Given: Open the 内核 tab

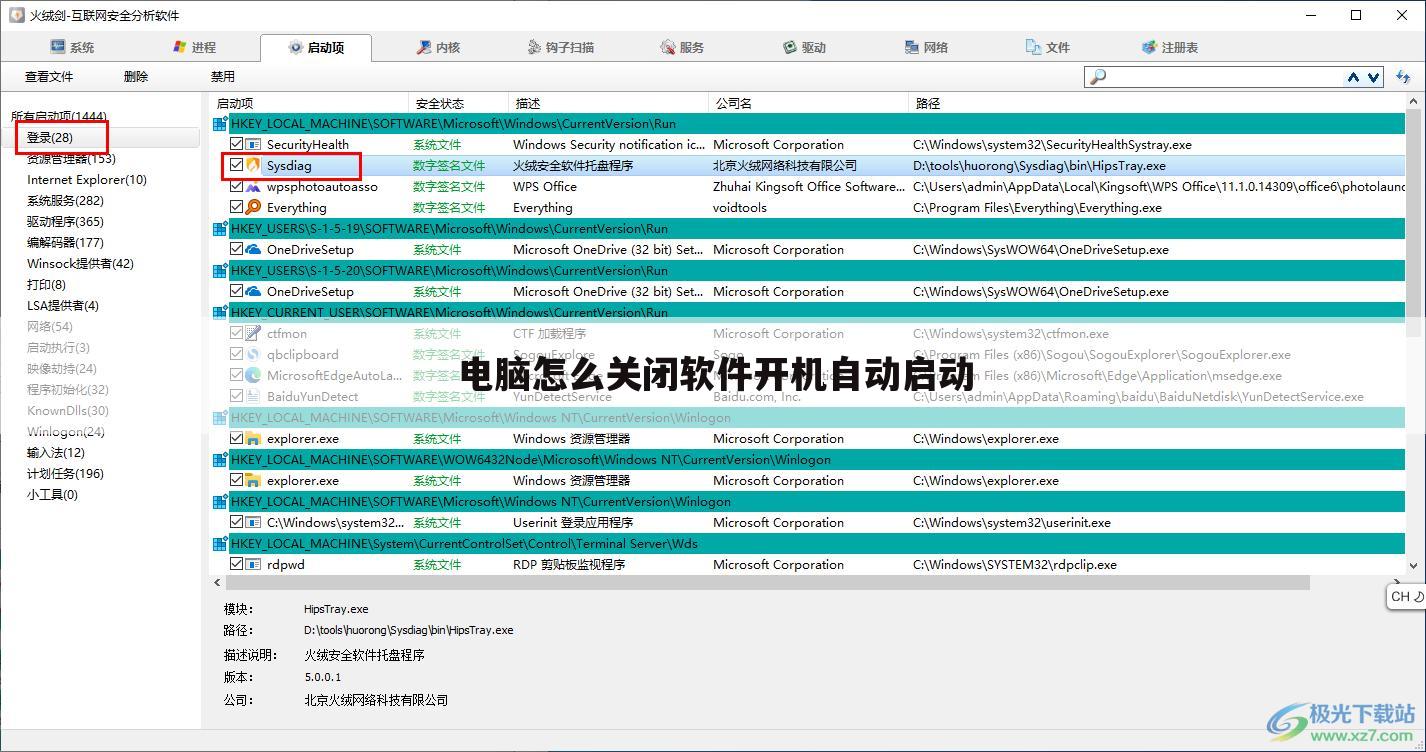Looking at the screenshot, I should 437,47.
